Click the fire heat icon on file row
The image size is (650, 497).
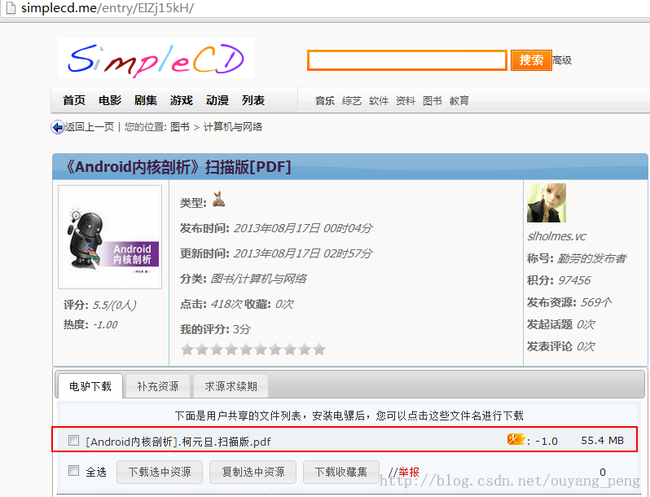[515, 439]
